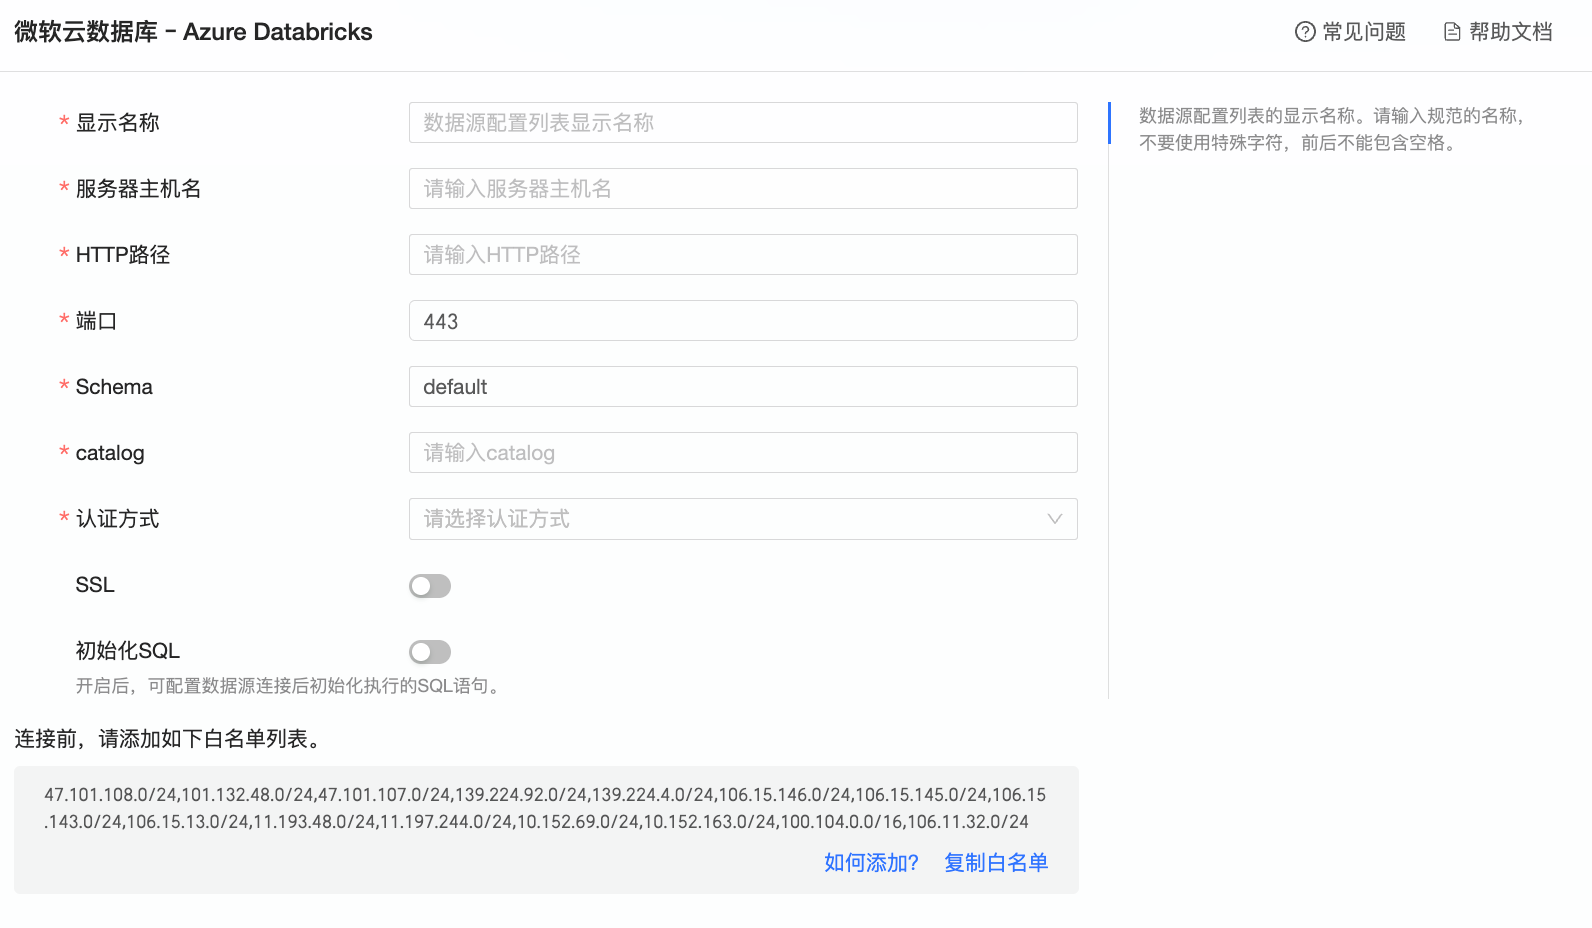This screenshot has width=1592, height=928.
Task: Focus the 显示名称 input field
Action: click(743, 123)
